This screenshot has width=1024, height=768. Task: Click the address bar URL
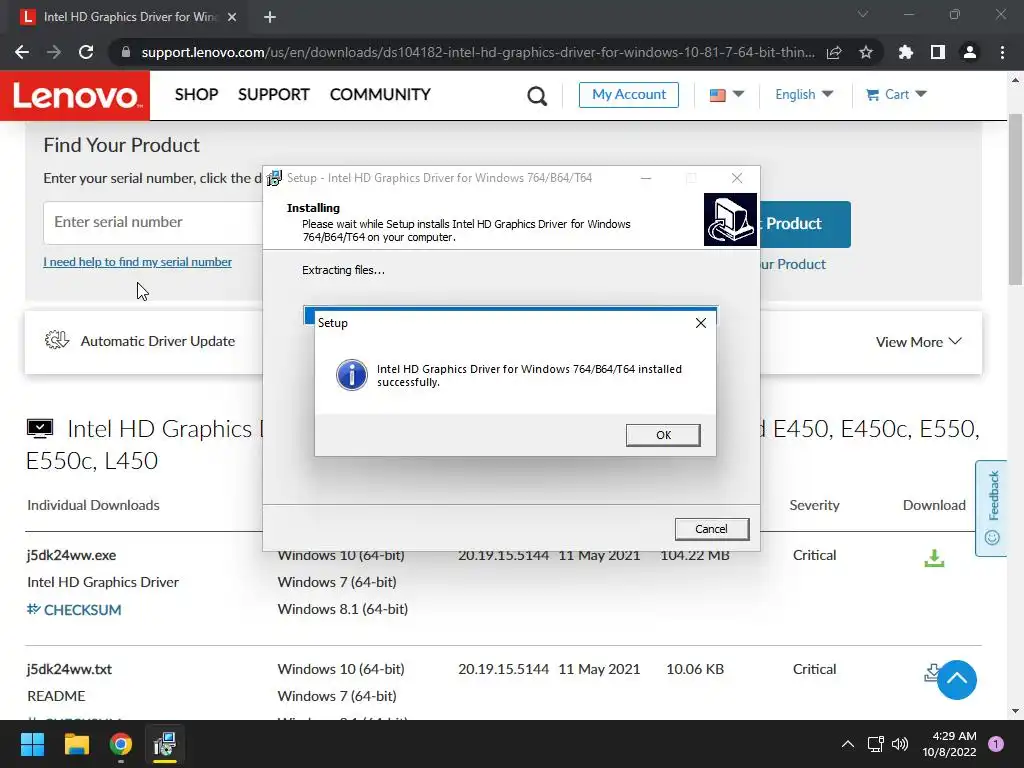[x=477, y=52]
